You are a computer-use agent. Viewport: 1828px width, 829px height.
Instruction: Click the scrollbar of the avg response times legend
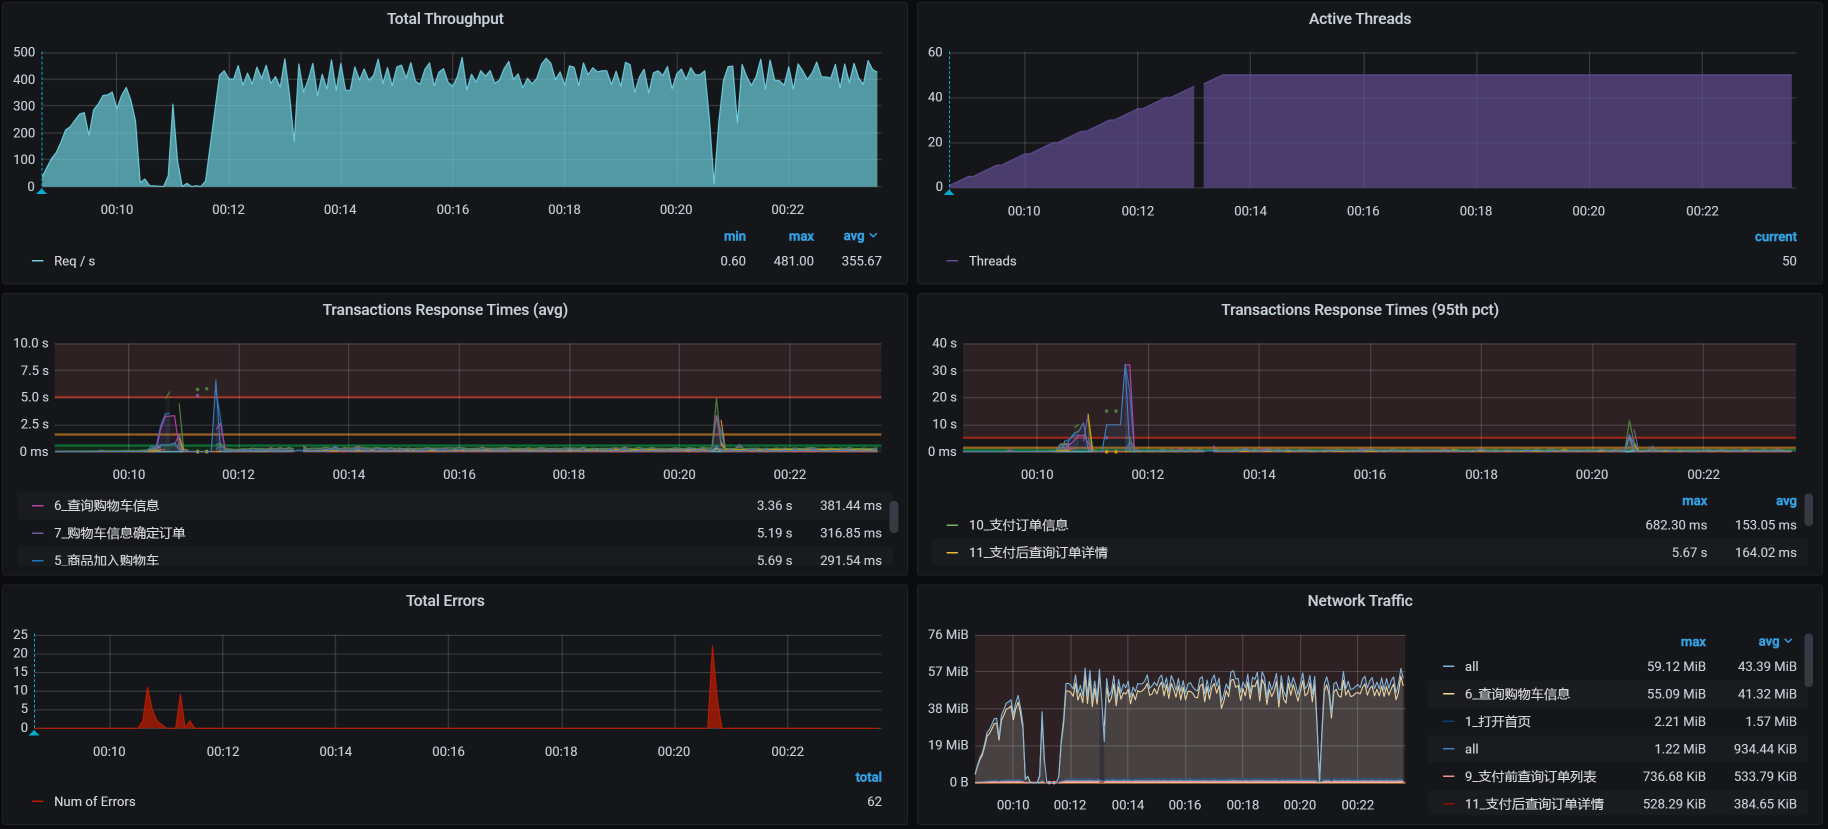[x=893, y=516]
